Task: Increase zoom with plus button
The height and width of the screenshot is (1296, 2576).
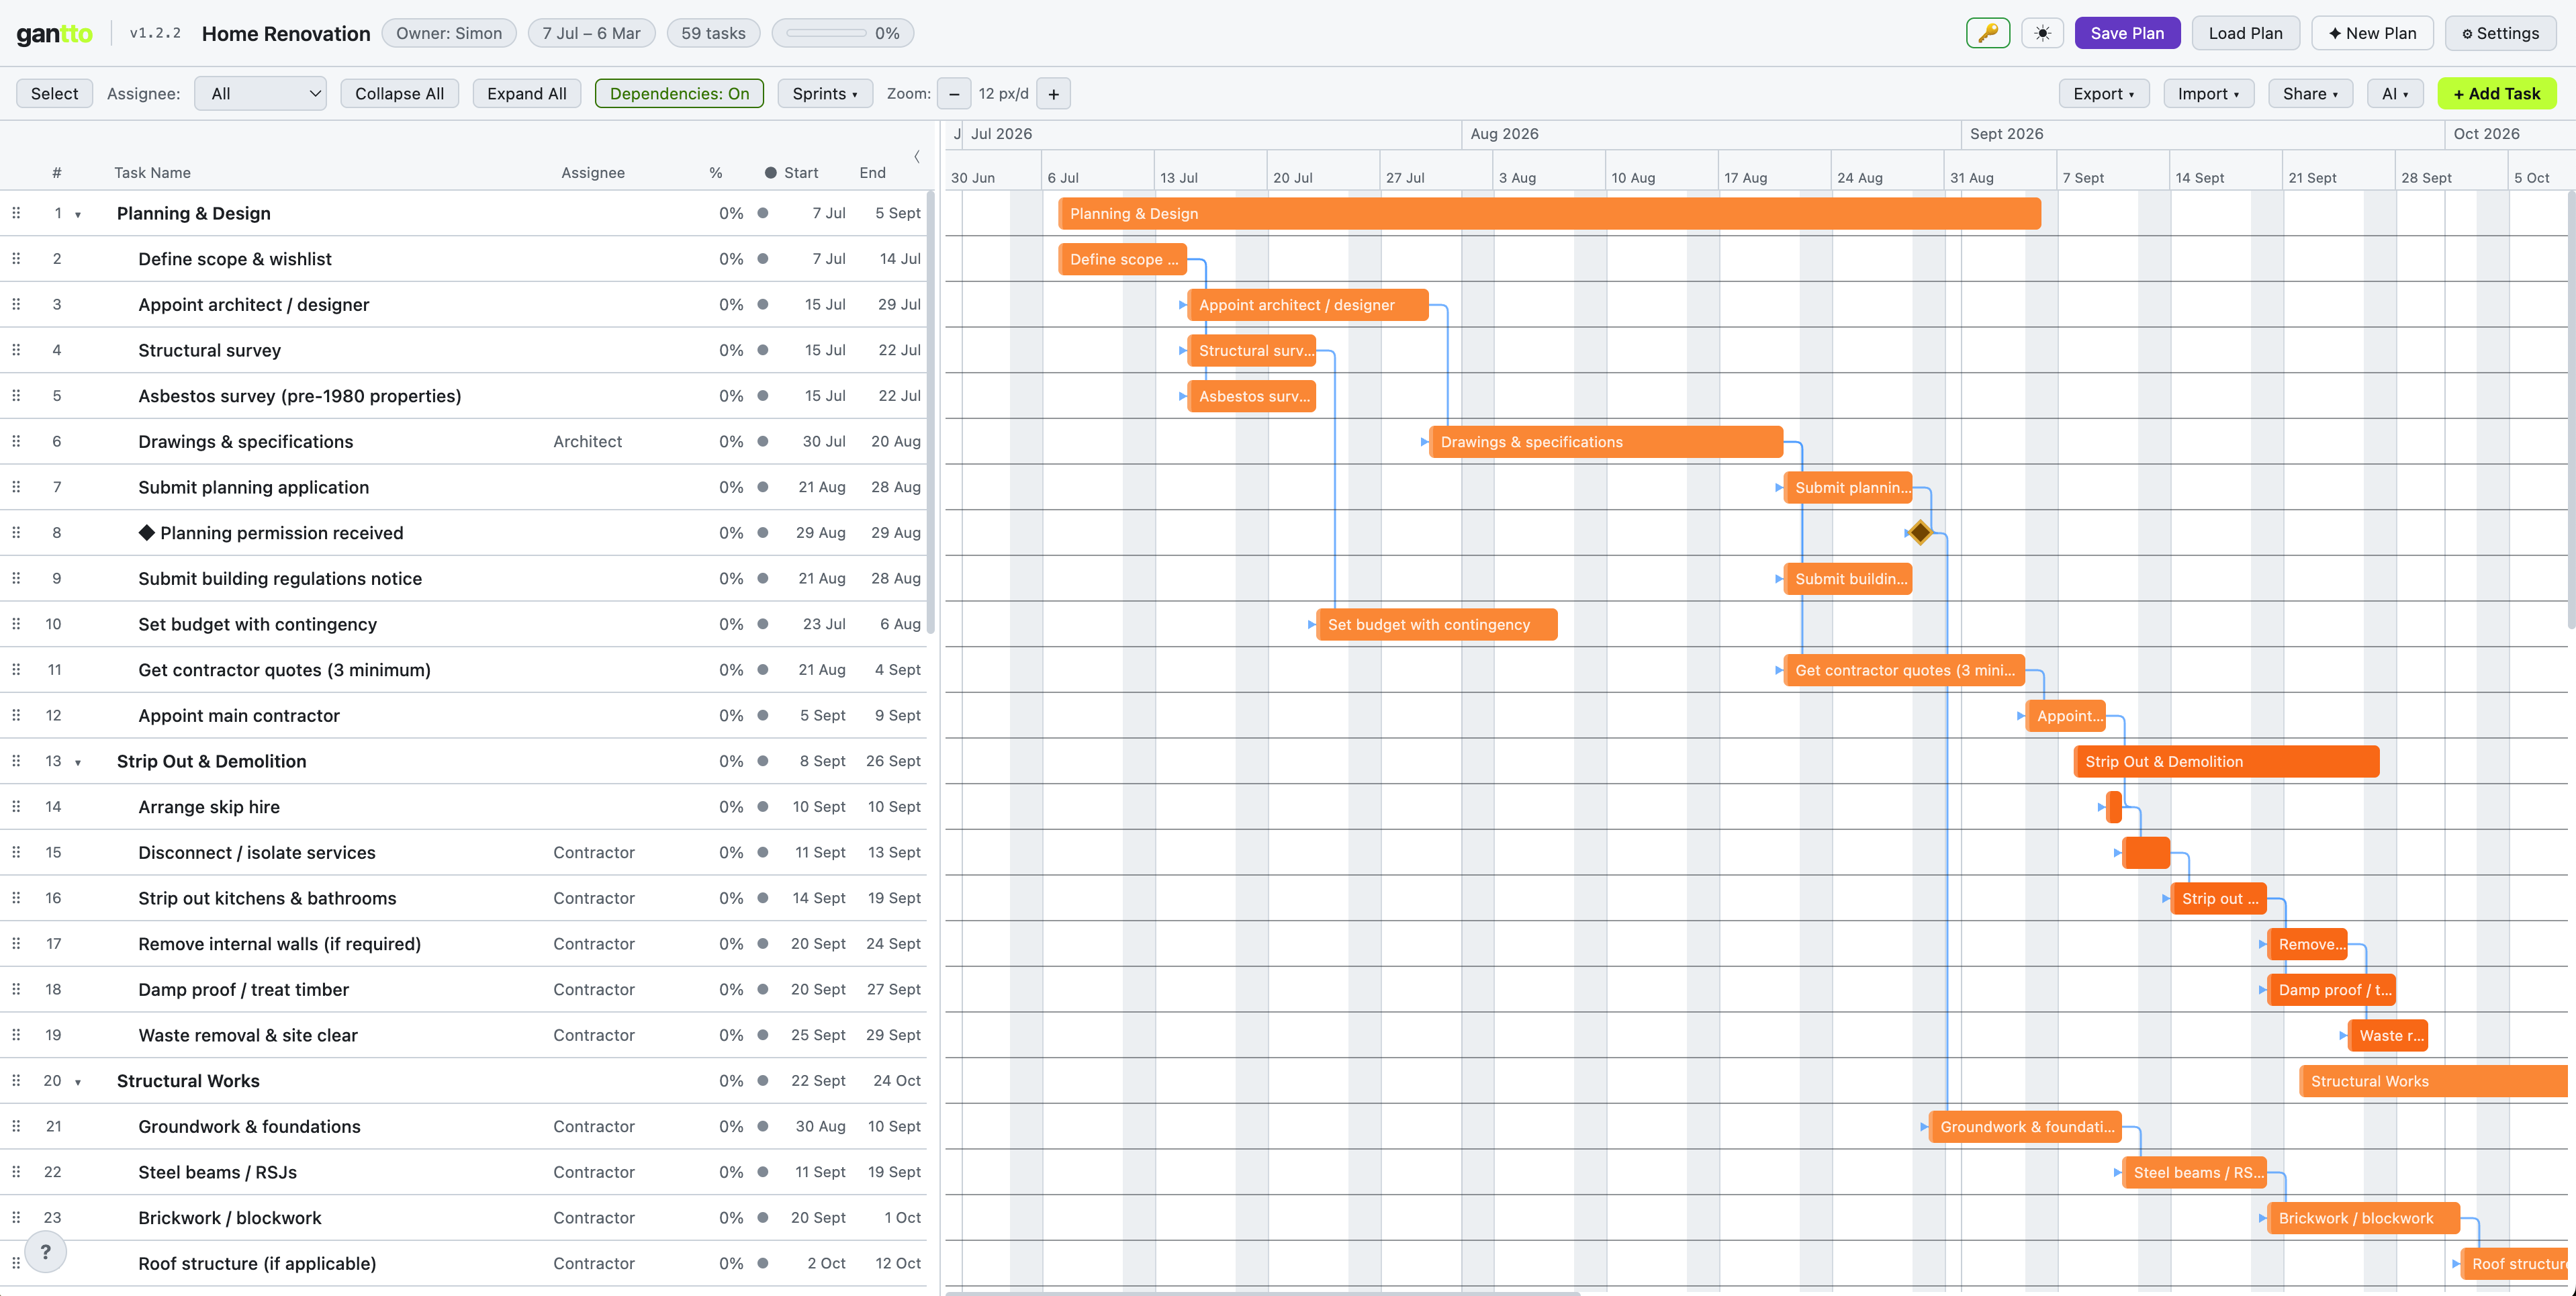Action: [1053, 94]
